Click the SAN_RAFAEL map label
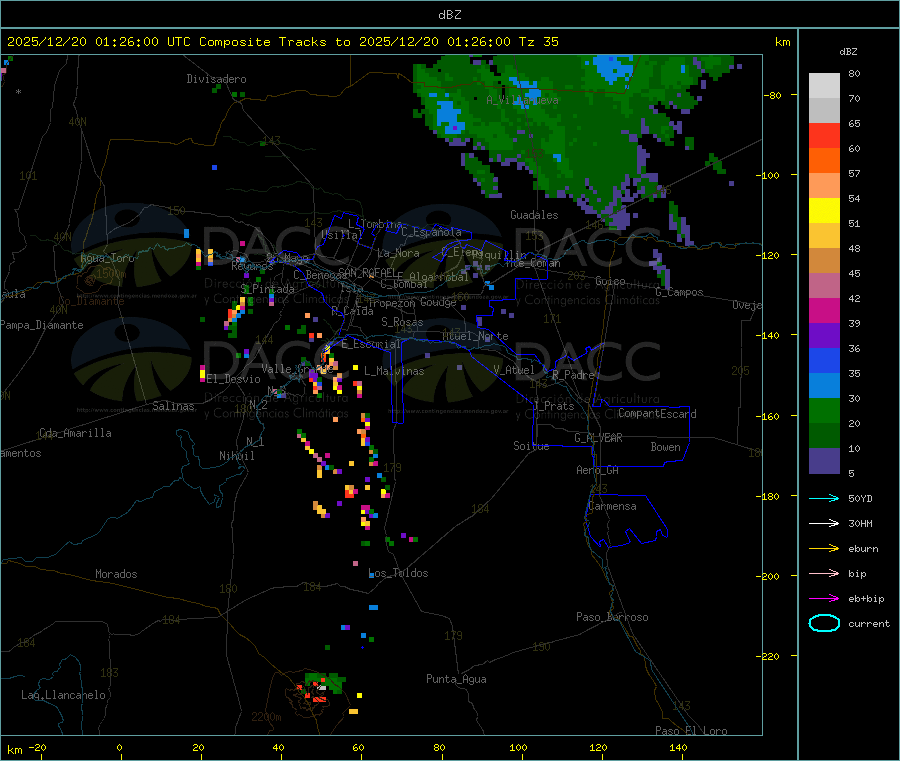Screen dimensions: 900x761 click(x=367, y=272)
